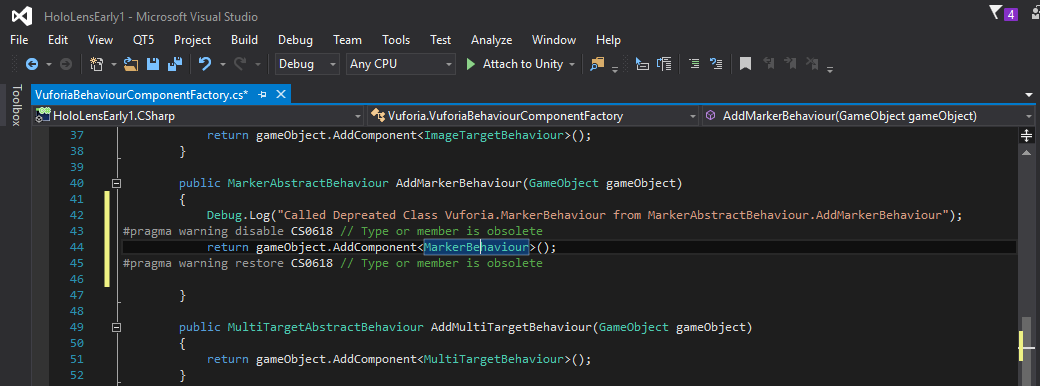Collapse the AddMultiTargetBehaviour method outline

117,327
